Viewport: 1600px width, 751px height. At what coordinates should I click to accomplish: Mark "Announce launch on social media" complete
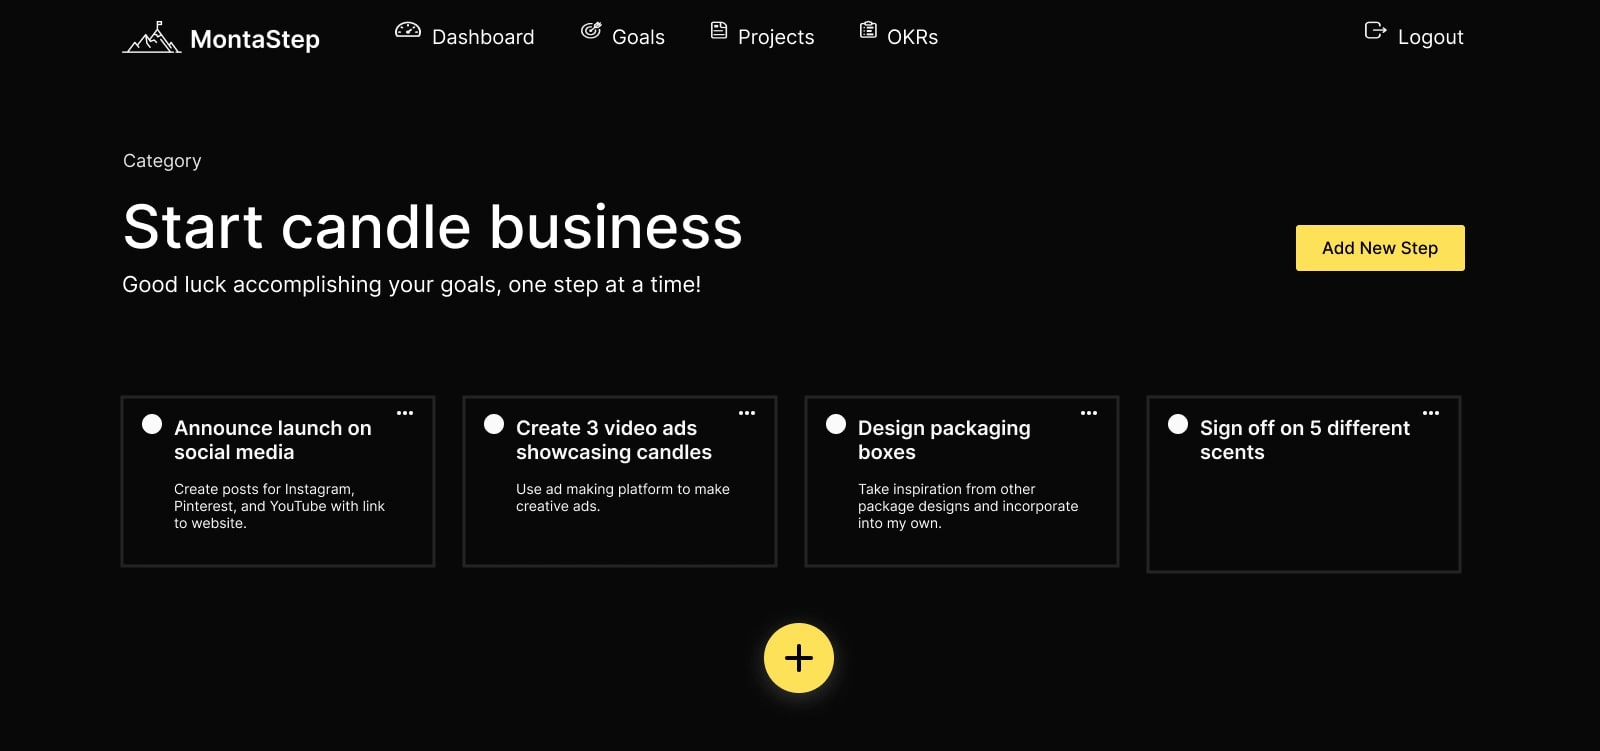(x=152, y=424)
